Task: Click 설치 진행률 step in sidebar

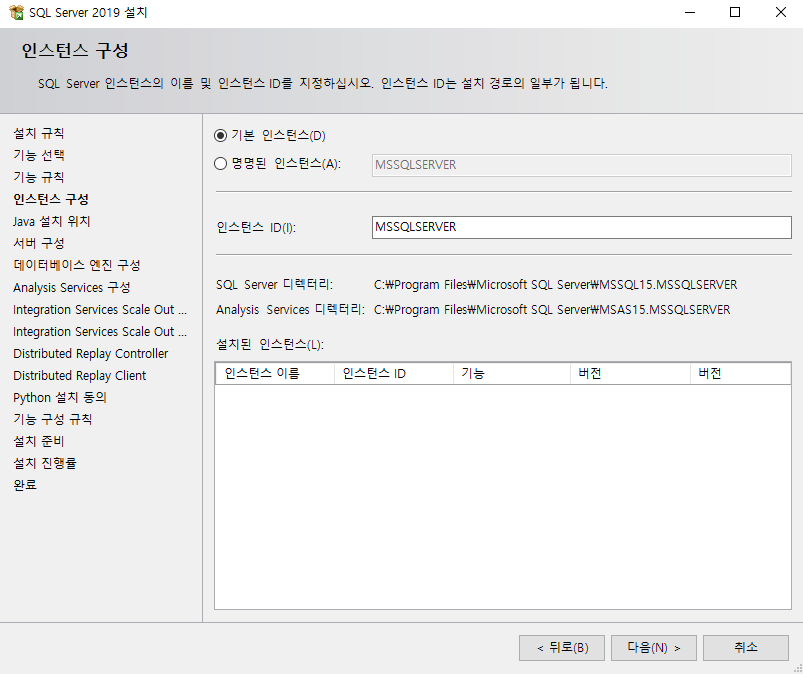Action: click(45, 464)
